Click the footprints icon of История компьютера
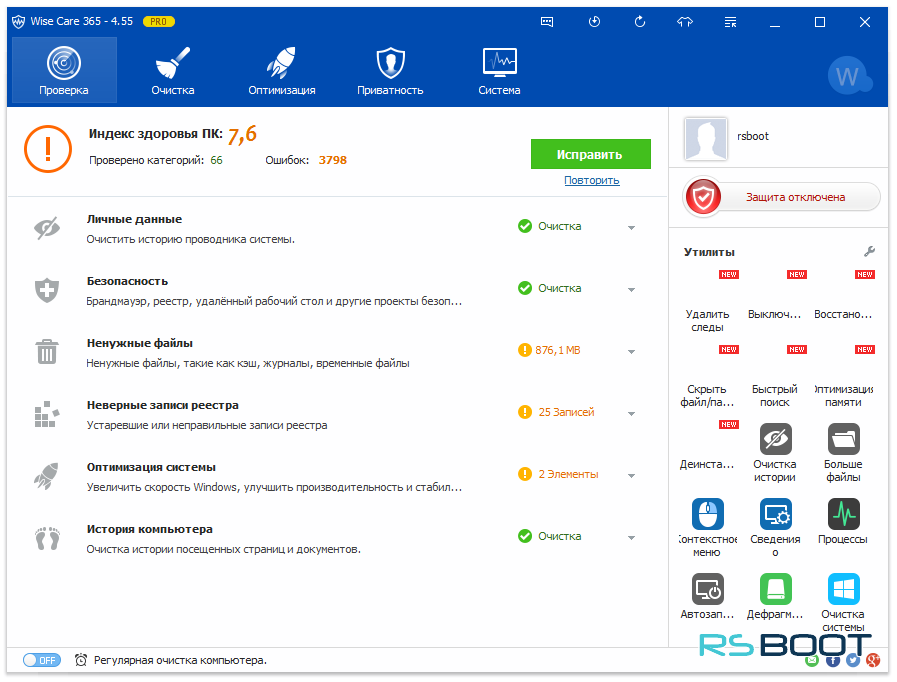The height and width of the screenshot is (682, 897). pos(47,538)
